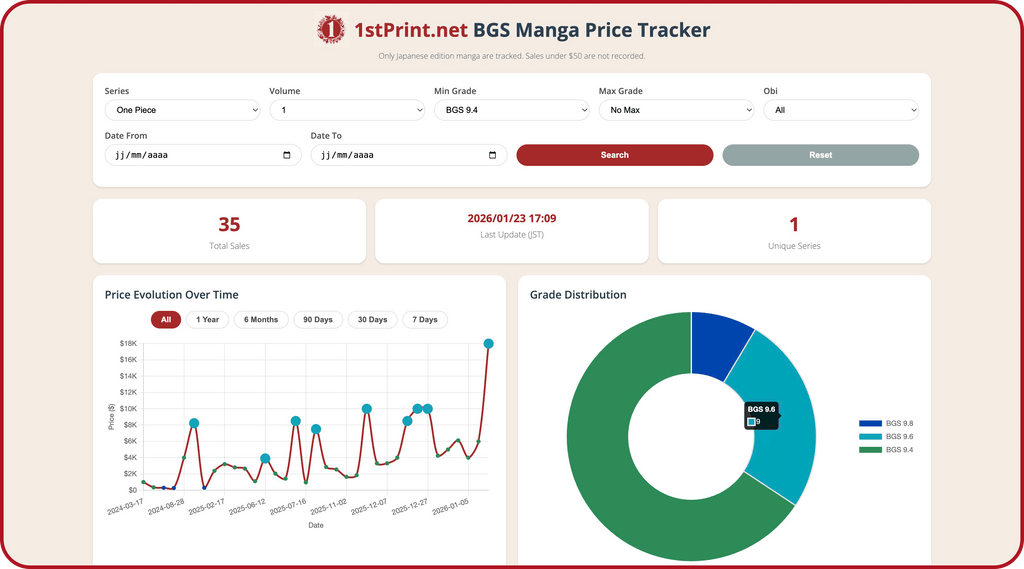
Task: Click the Date To input field
Action: 409,155
